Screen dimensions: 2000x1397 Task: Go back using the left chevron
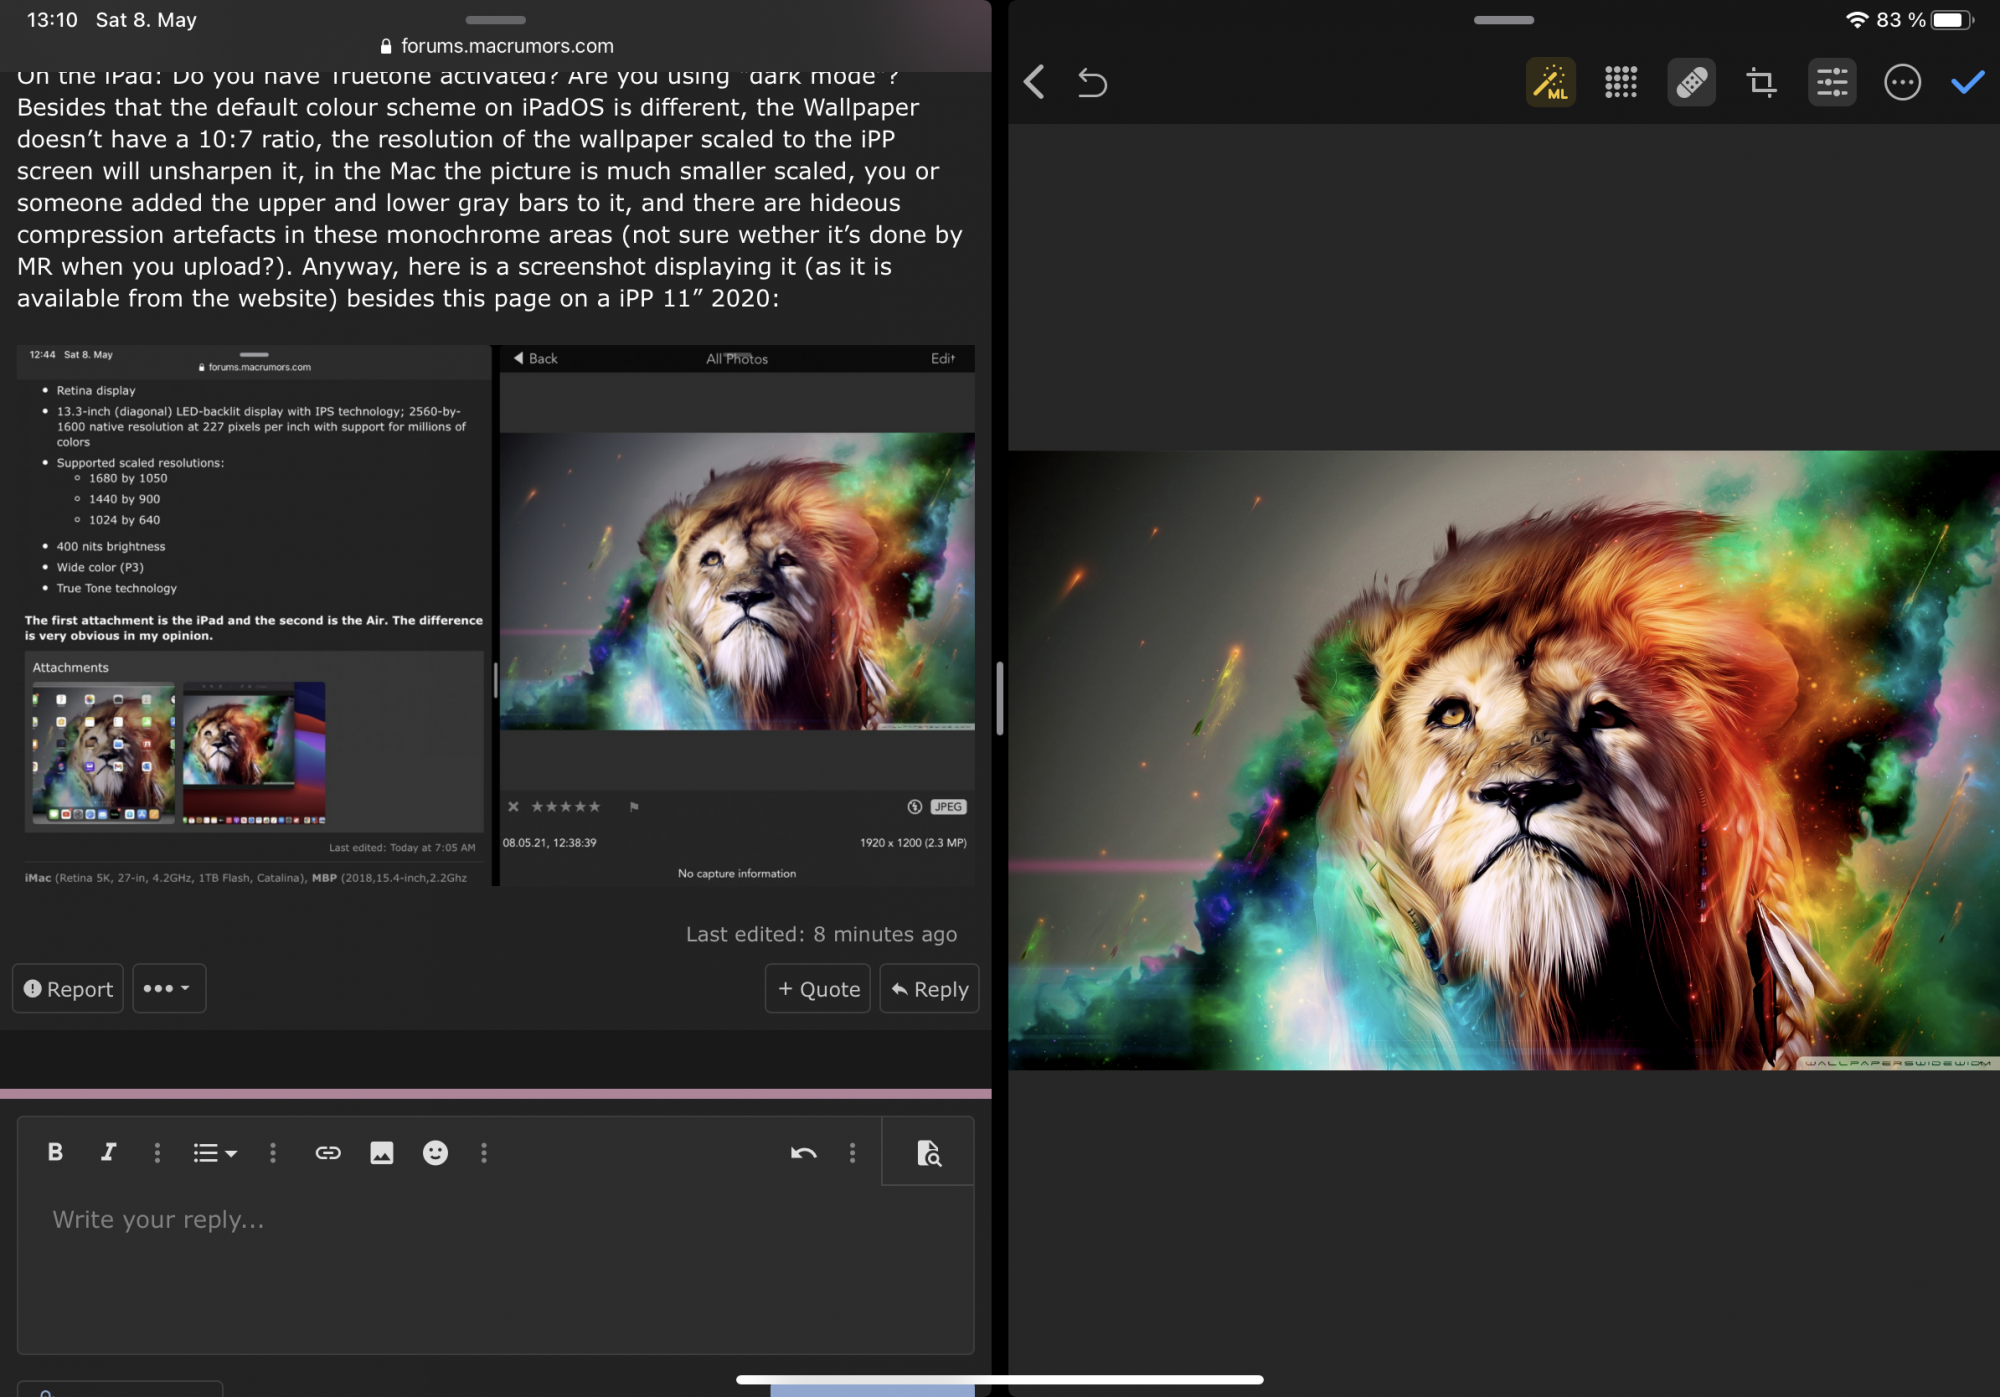1035,82
